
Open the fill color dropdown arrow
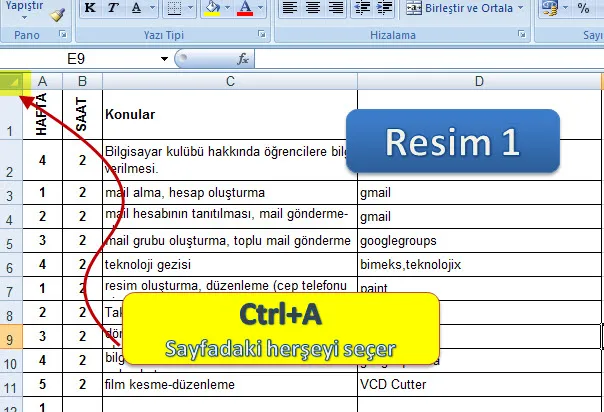(x=226, y=9)
